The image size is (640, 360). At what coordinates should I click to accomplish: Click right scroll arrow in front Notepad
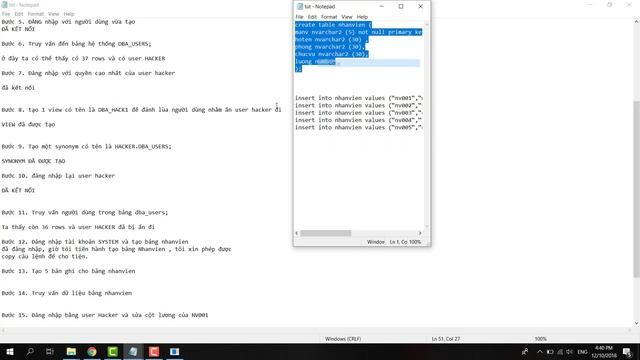coord(420,233)
